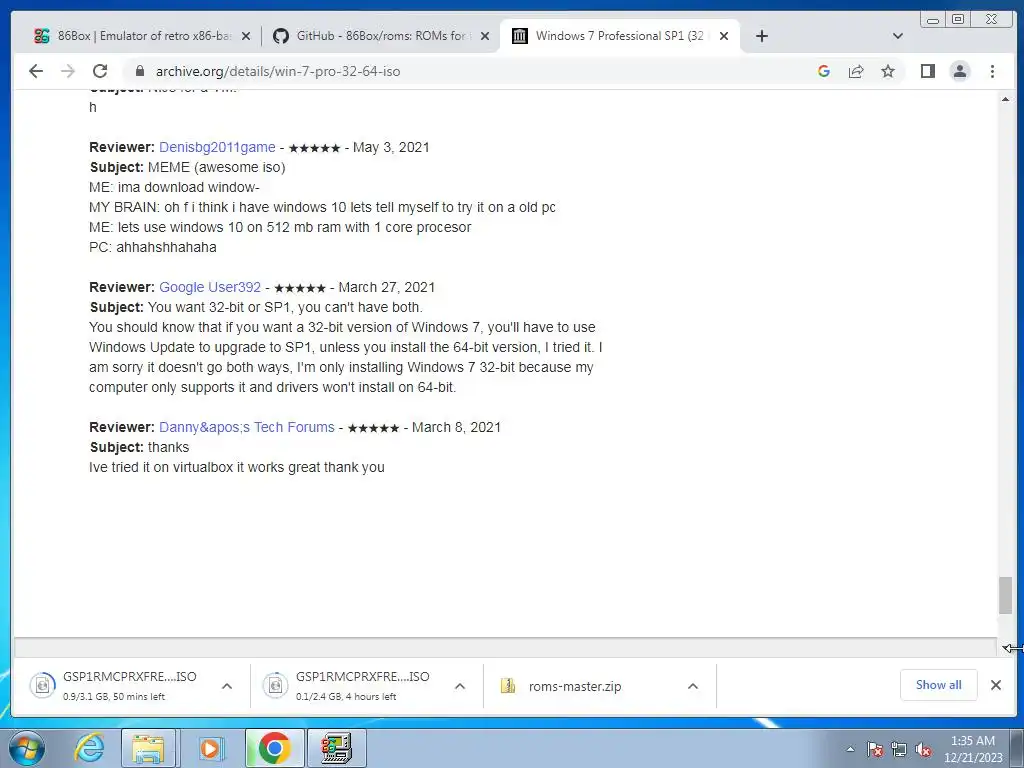This screenshot has width=1024, height=768.
Task: Bookmark this page with the star icon
Action: 888,71
